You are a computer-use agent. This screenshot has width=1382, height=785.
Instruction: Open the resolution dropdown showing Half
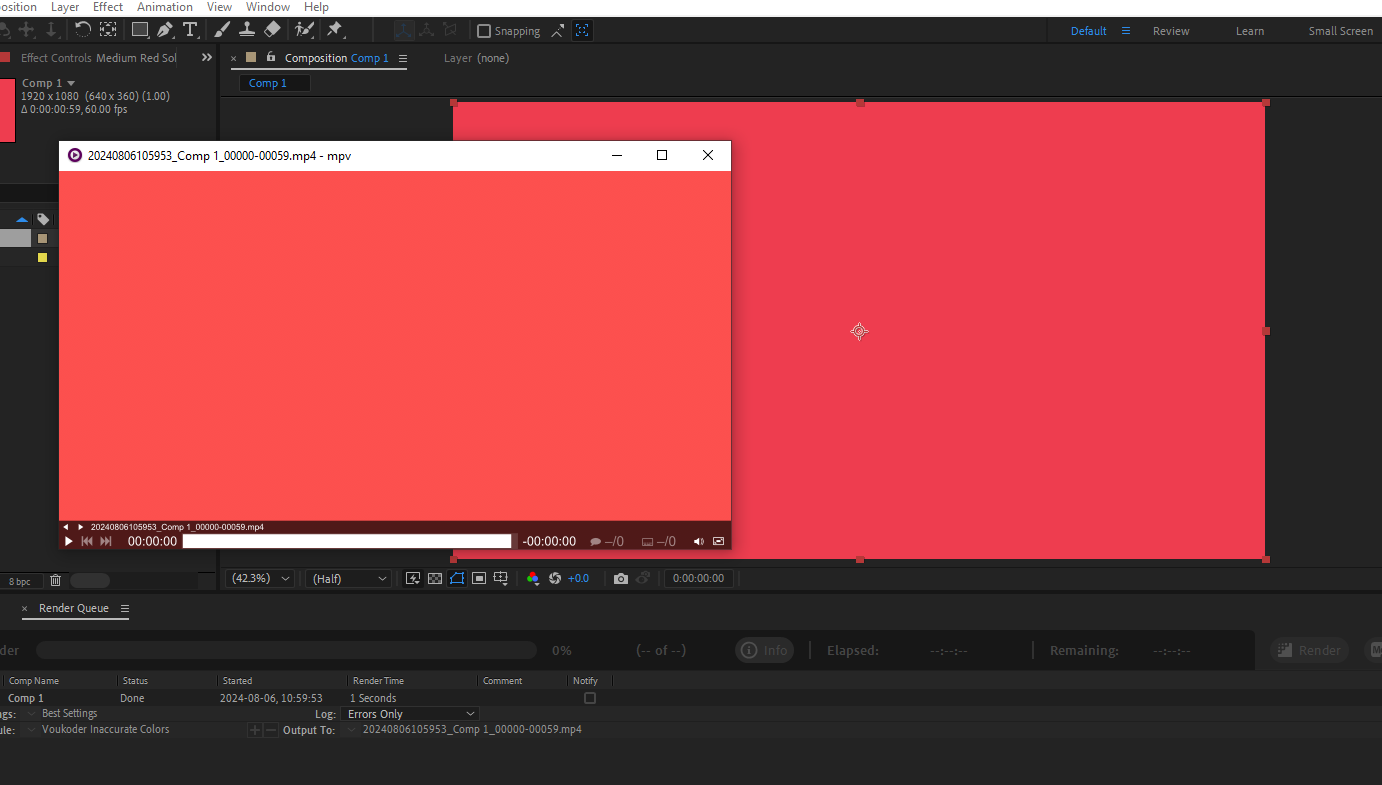[349, 579]
